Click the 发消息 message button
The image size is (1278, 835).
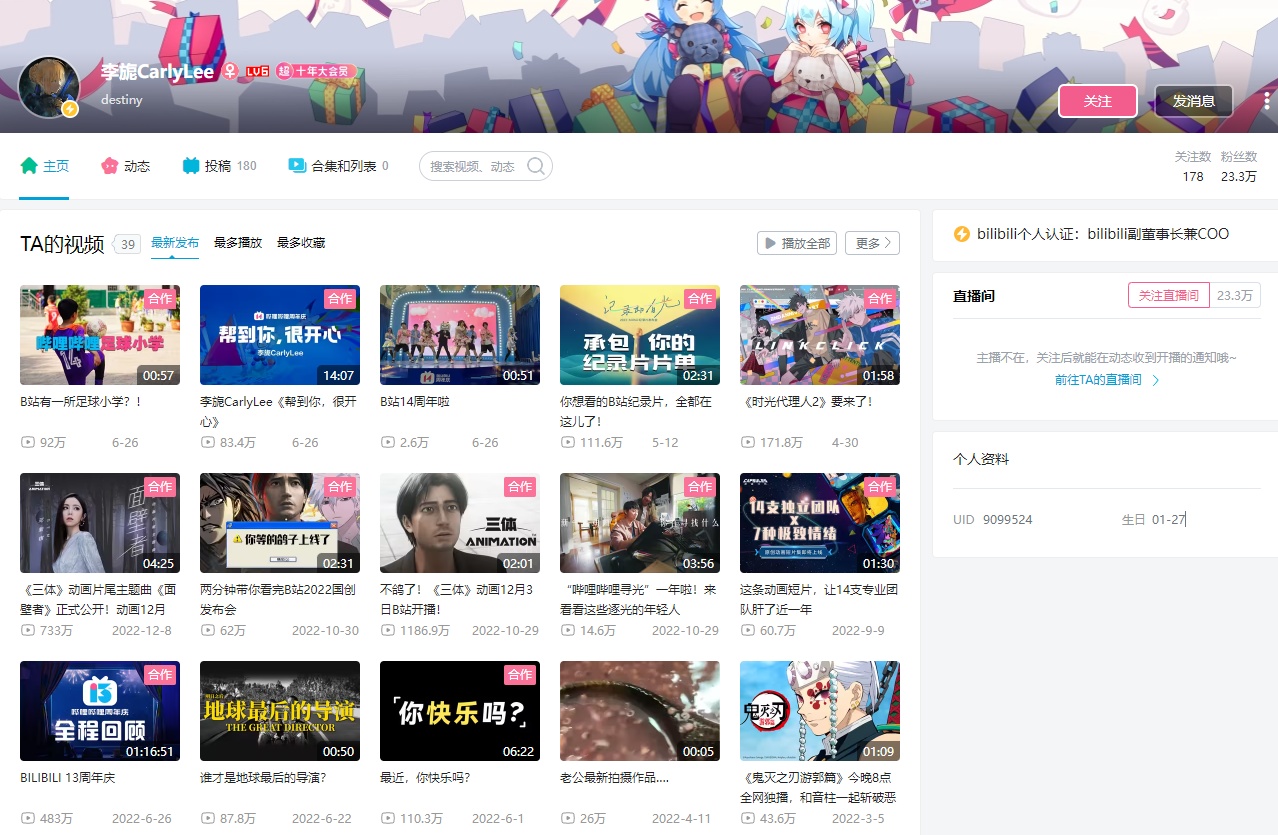1194,101
